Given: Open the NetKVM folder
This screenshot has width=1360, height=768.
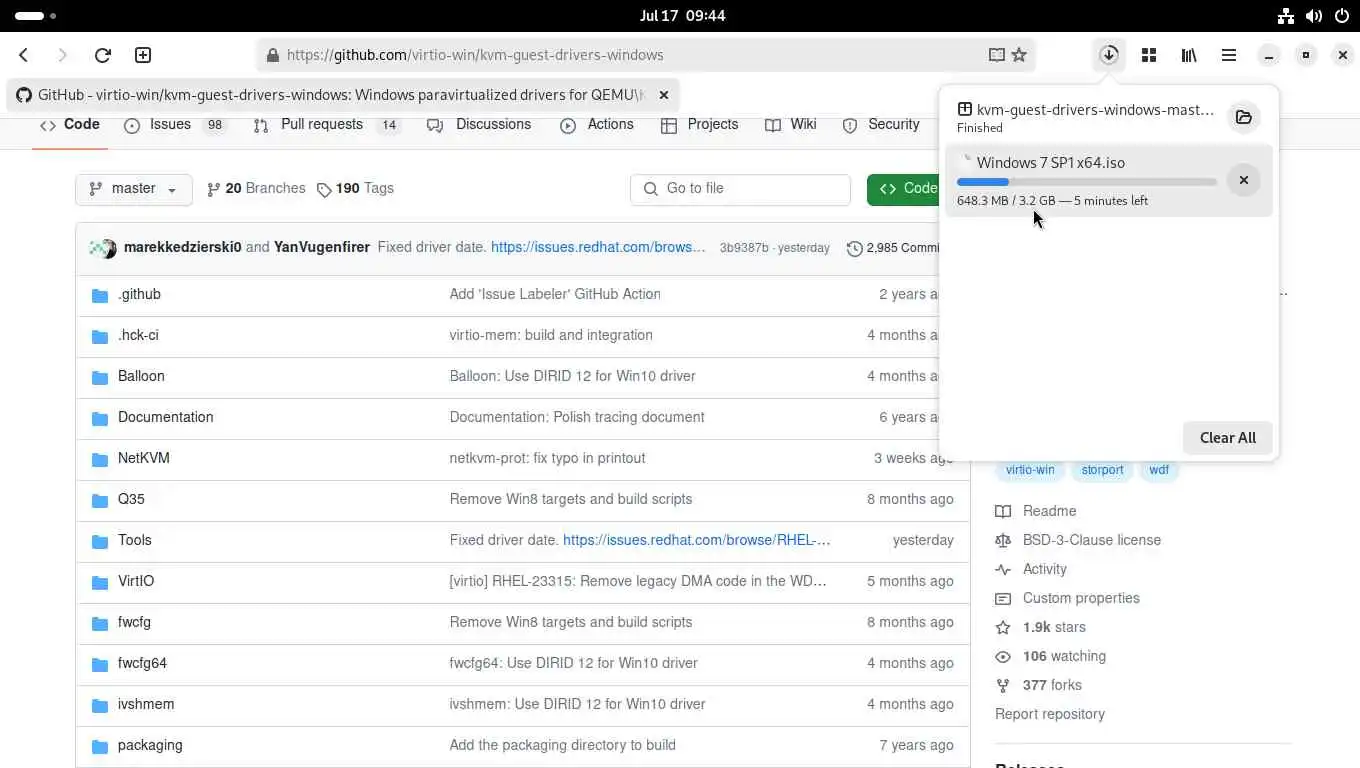Looking at the screenshot, I should [144, 459].
